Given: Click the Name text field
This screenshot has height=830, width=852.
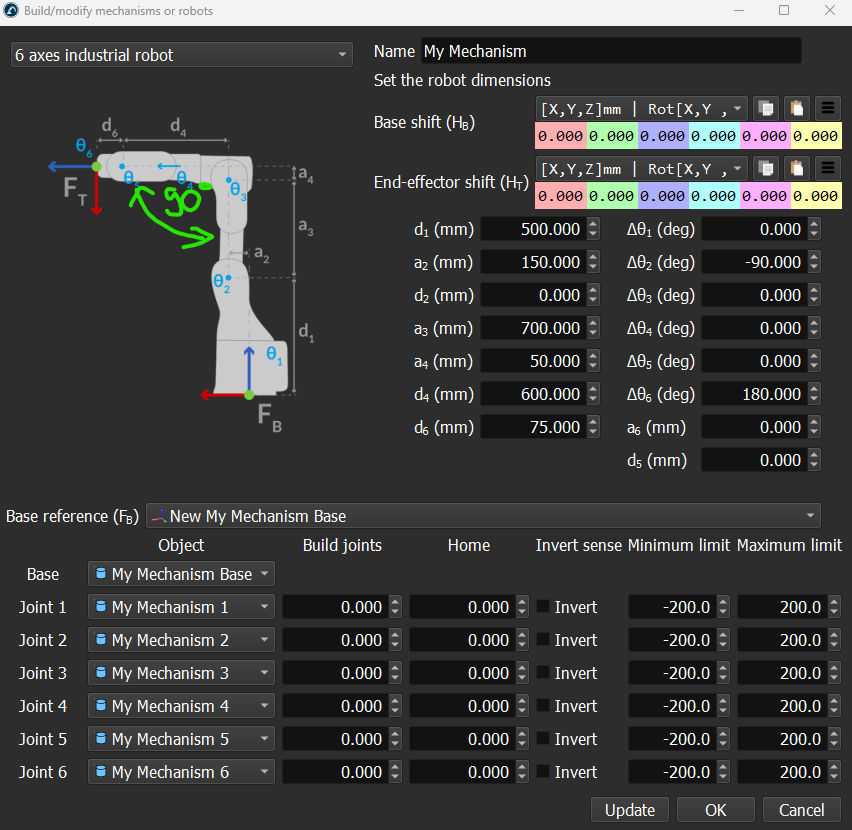Looking at the screenshot, I should (x=611, y=51).
